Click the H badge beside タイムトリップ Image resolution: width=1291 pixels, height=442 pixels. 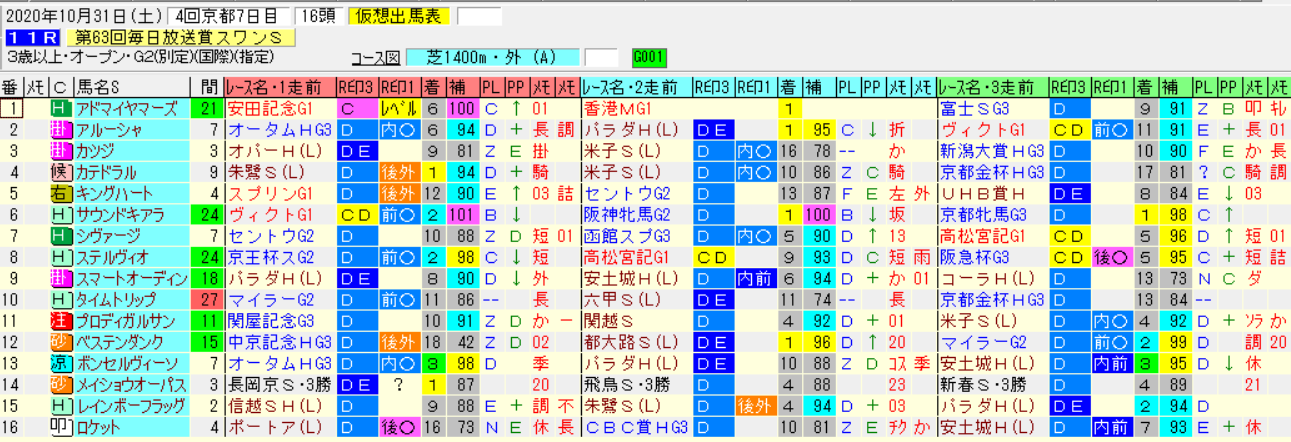60,298
